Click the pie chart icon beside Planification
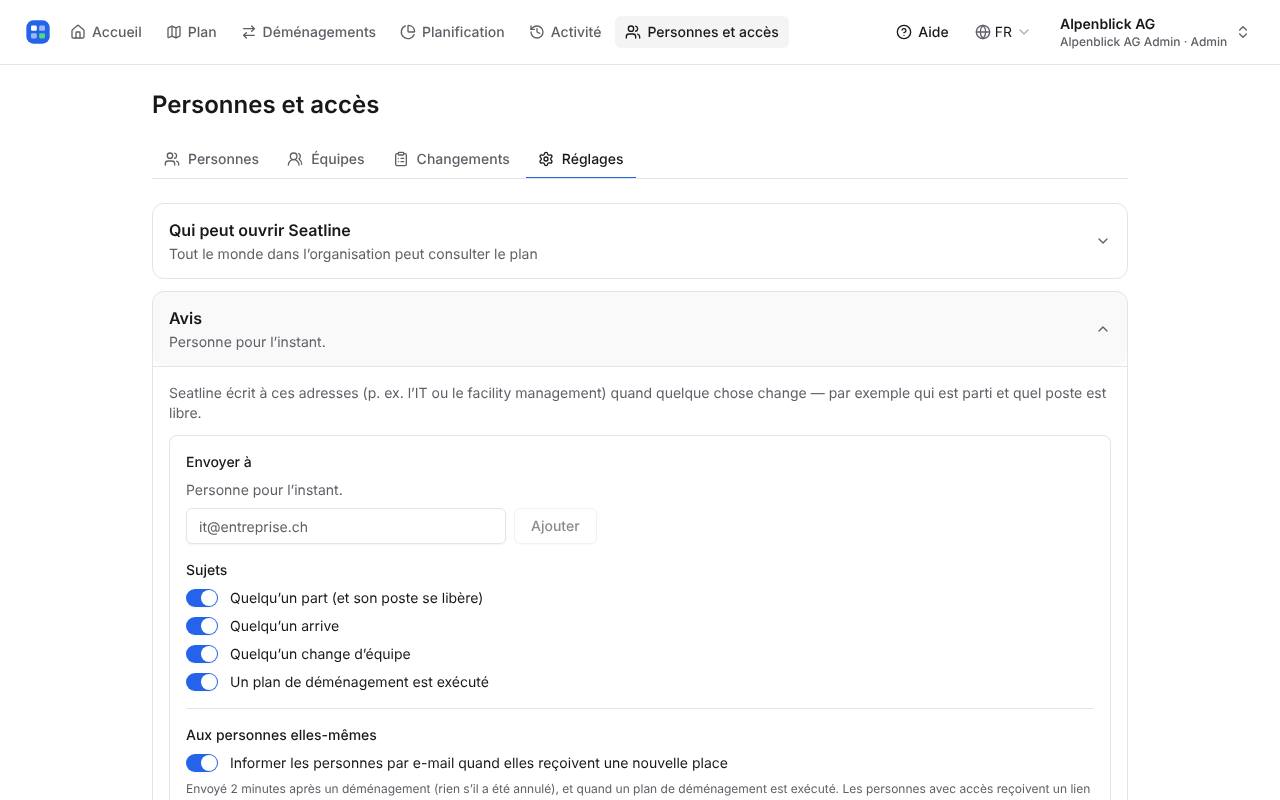This screenshot has height=800, width=1280. click(408, 32)
